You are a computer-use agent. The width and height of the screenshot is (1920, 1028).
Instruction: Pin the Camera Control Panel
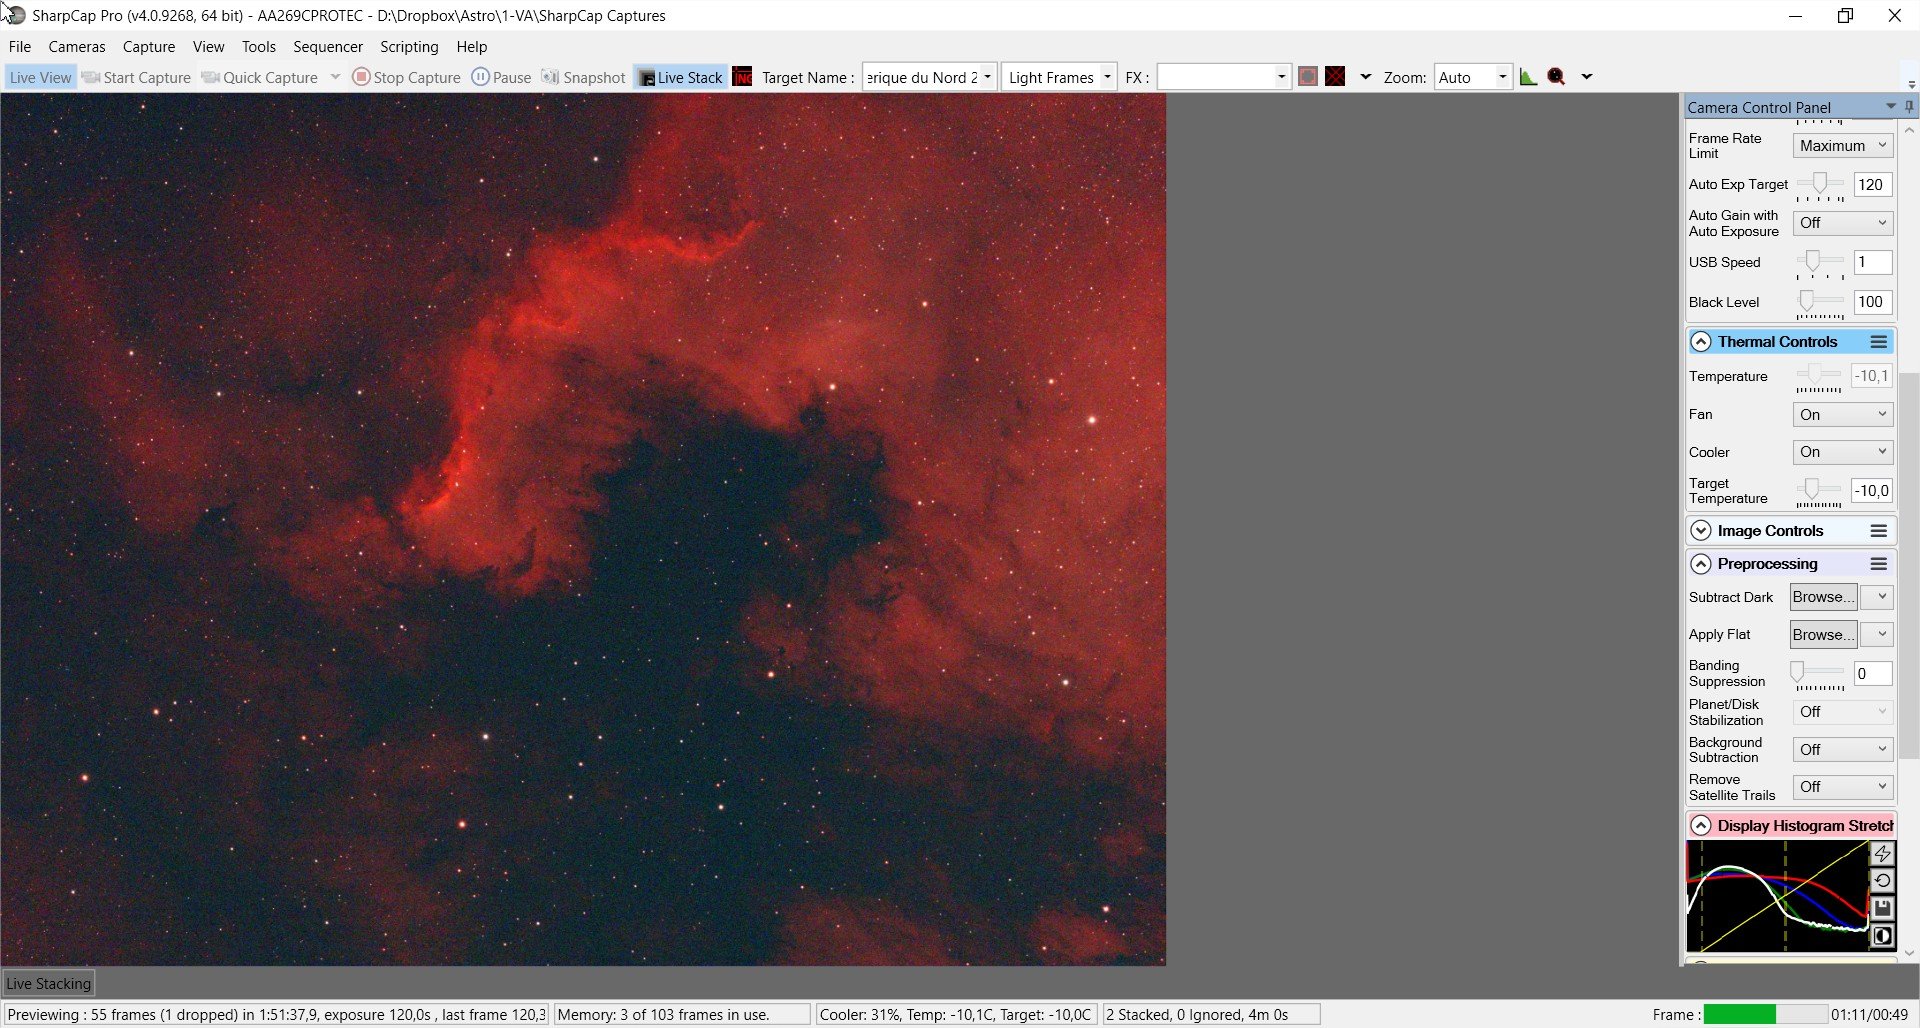pyautogui.click(x=1909, y=106)
